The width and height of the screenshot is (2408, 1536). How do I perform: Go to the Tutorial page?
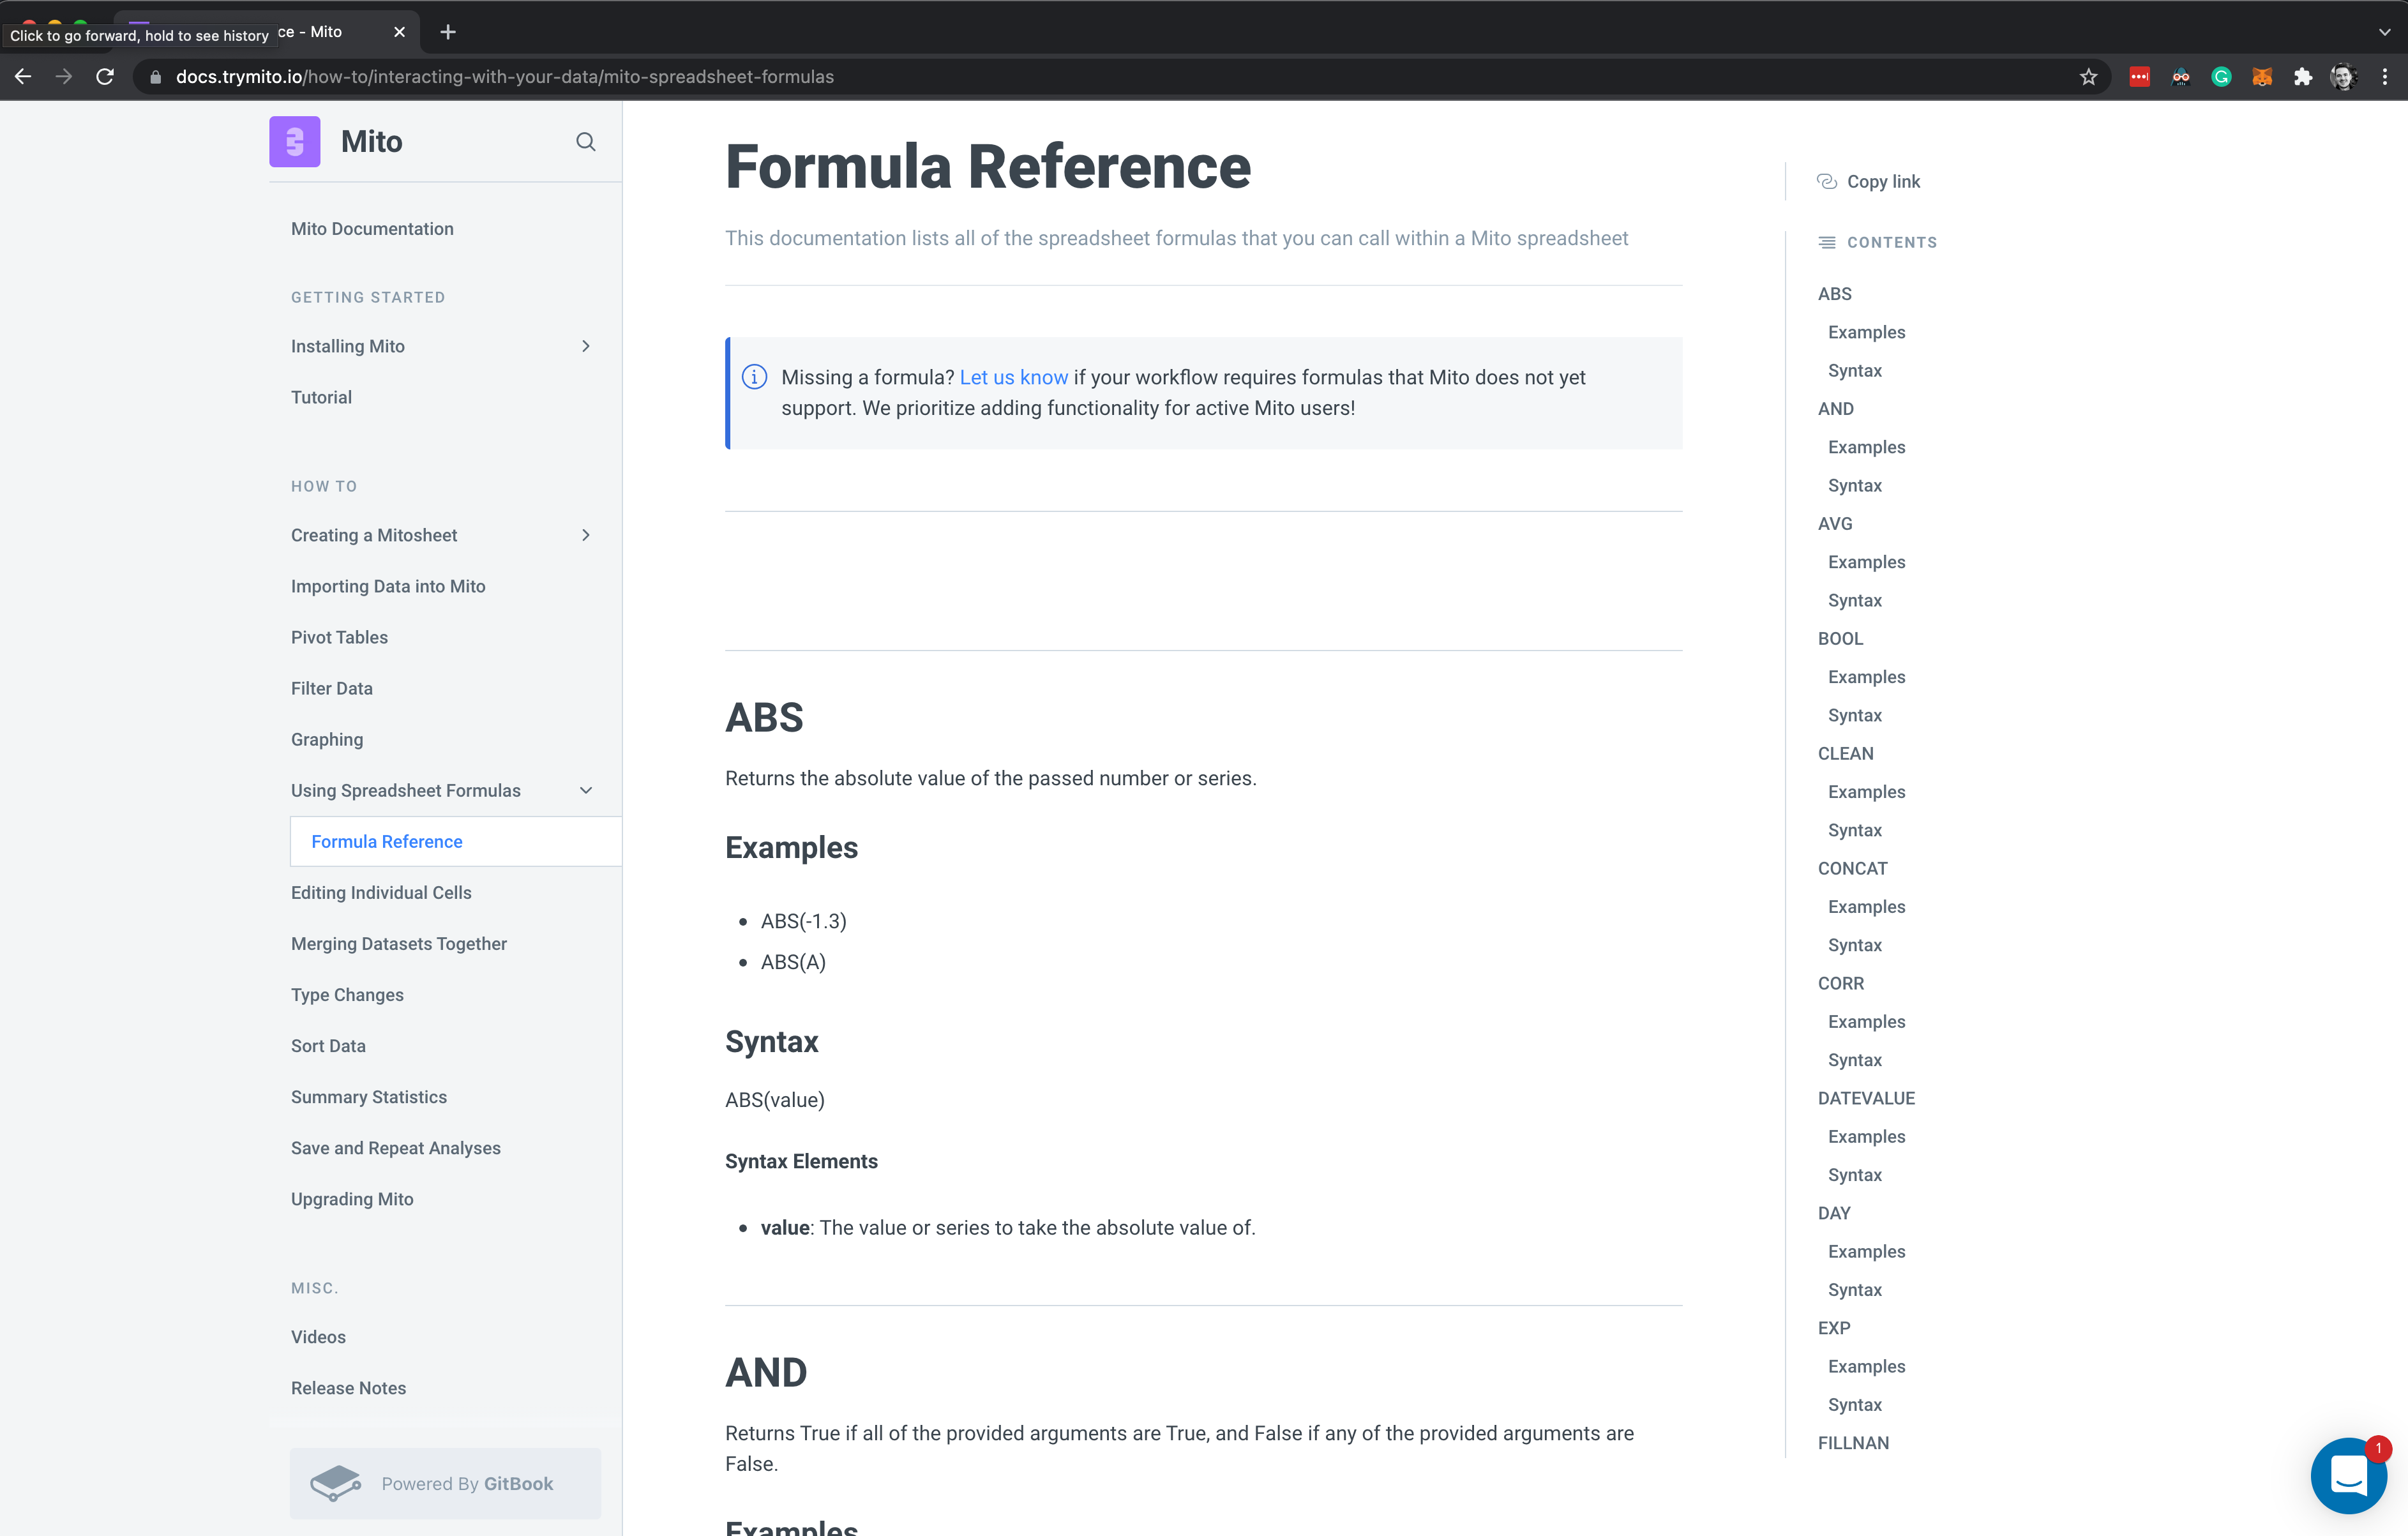click(321, 397)
